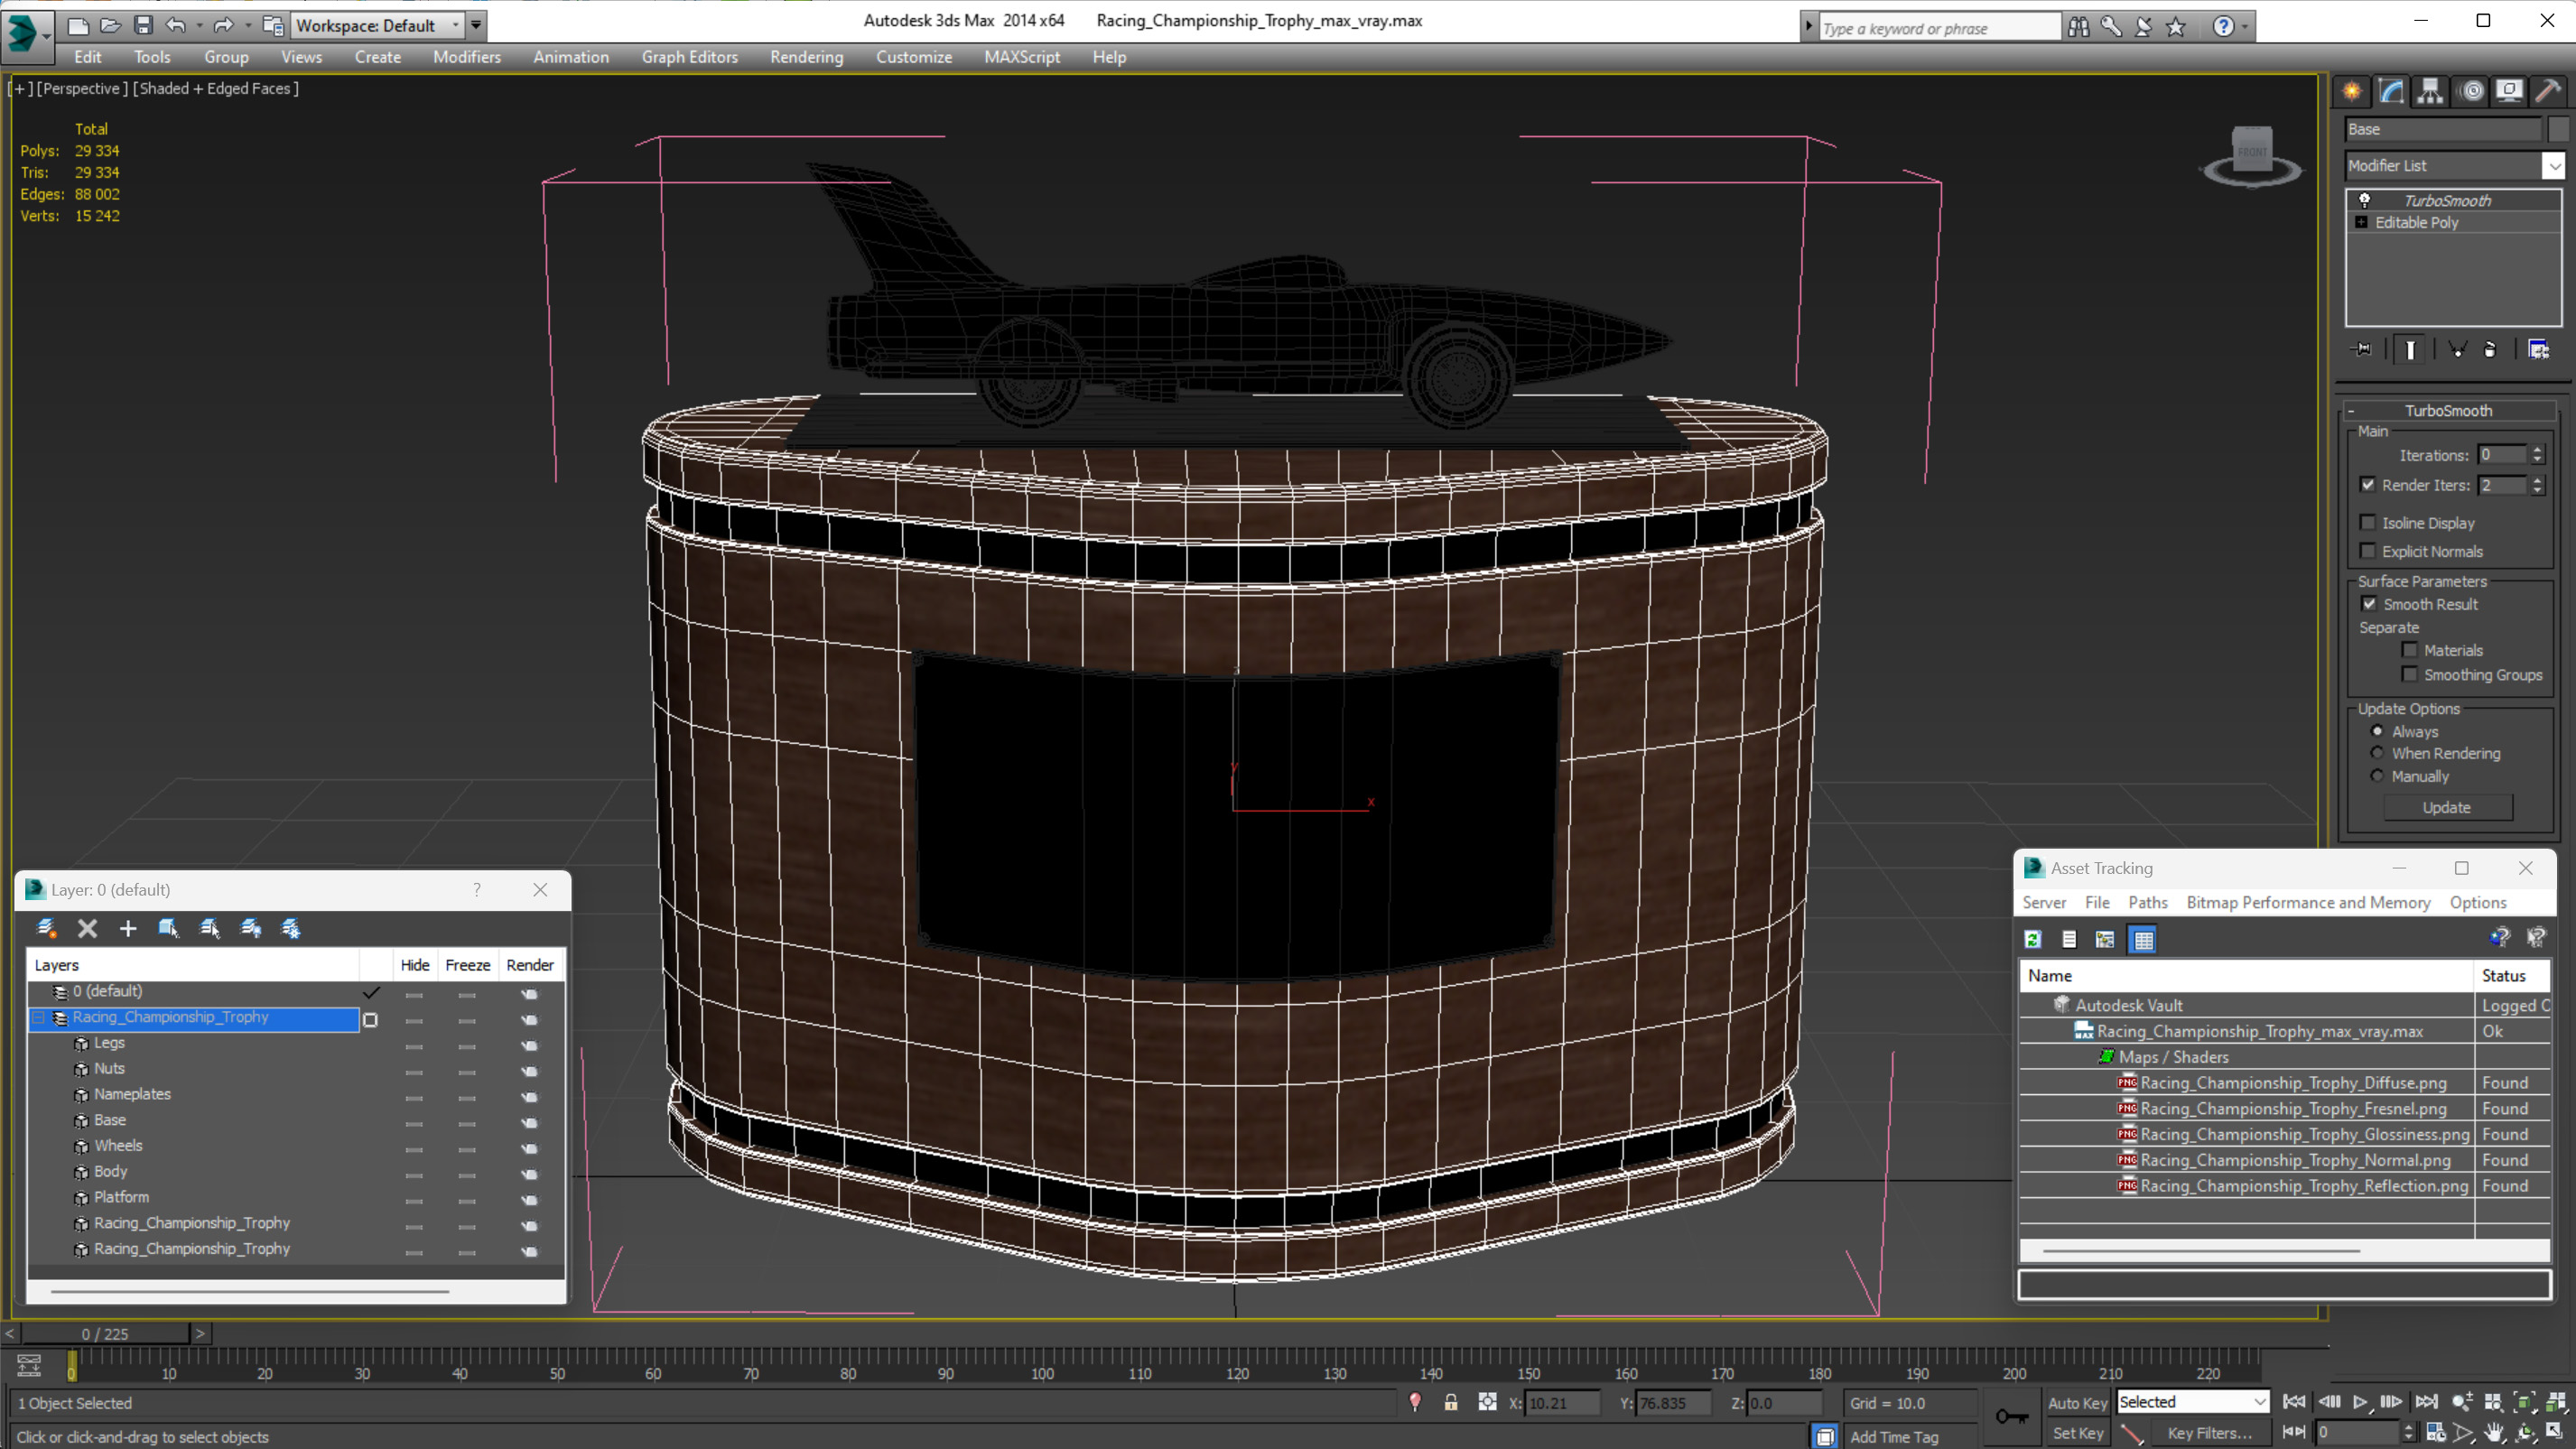Open Paths menu in Asset Tracking

(x=2147, y=902)
